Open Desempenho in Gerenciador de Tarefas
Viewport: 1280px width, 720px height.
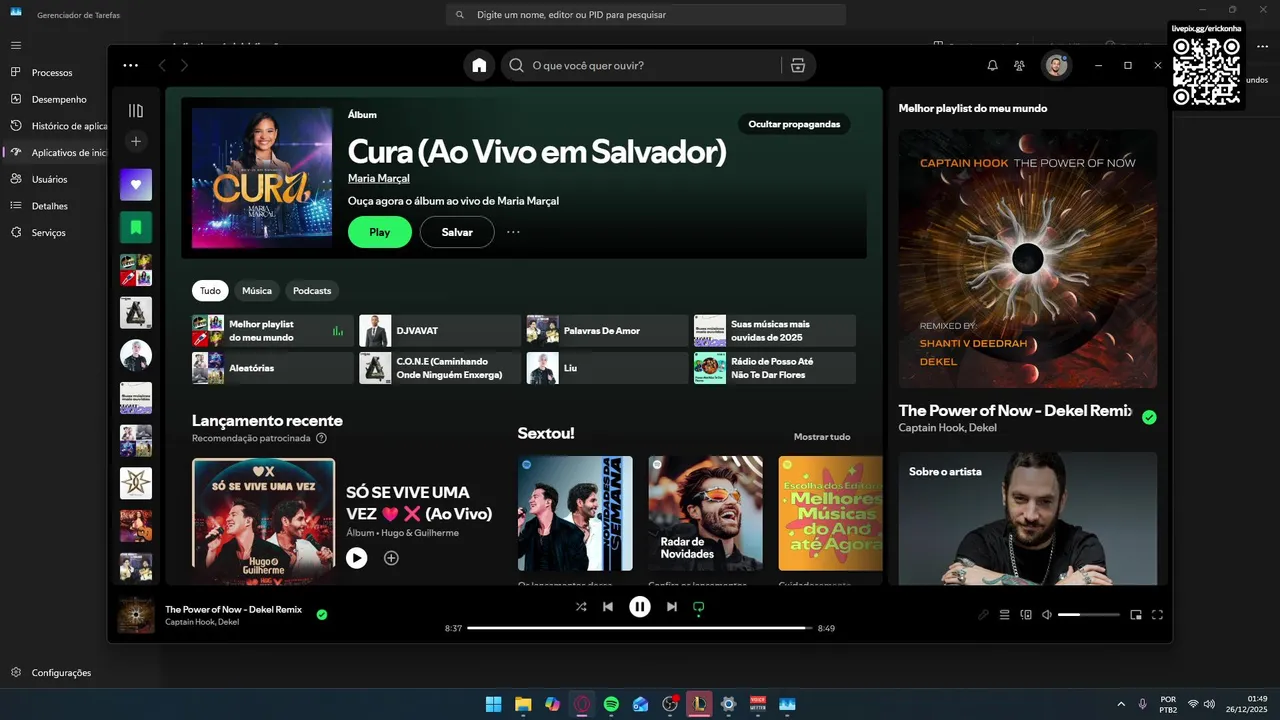[x=59, y=100]
